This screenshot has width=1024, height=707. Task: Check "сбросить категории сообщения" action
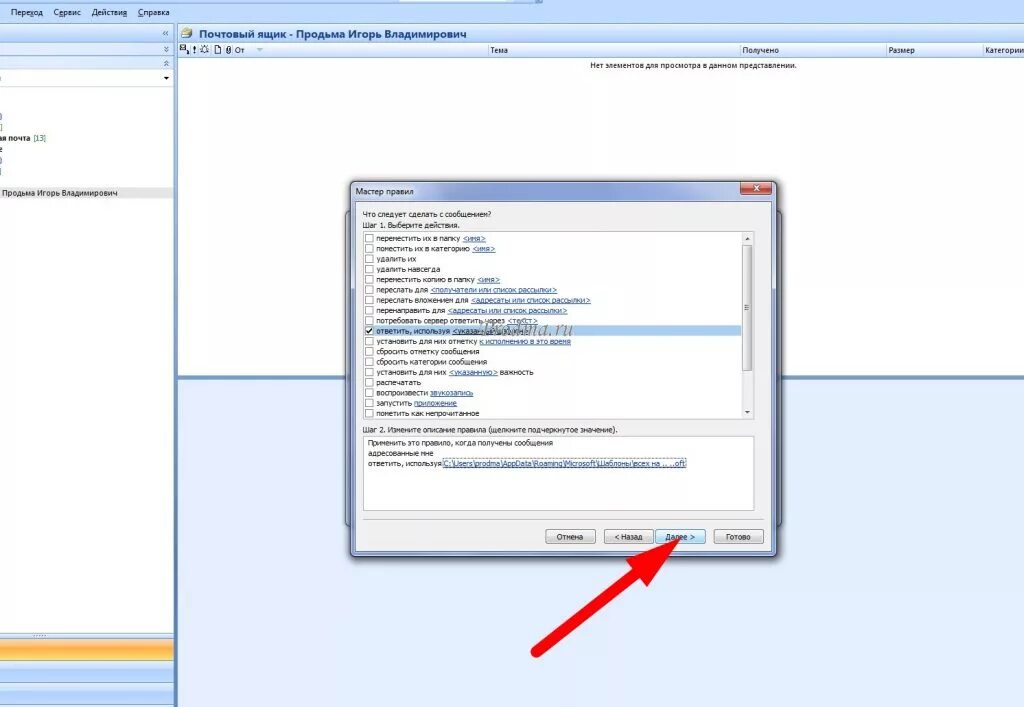click(x=369, y=362)
